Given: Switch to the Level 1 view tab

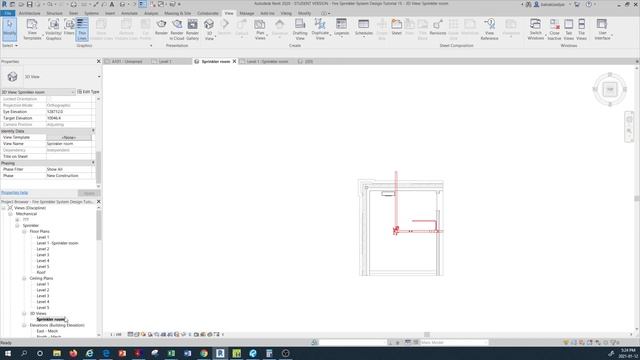Looking at the screenshot, I should [164, 61].
